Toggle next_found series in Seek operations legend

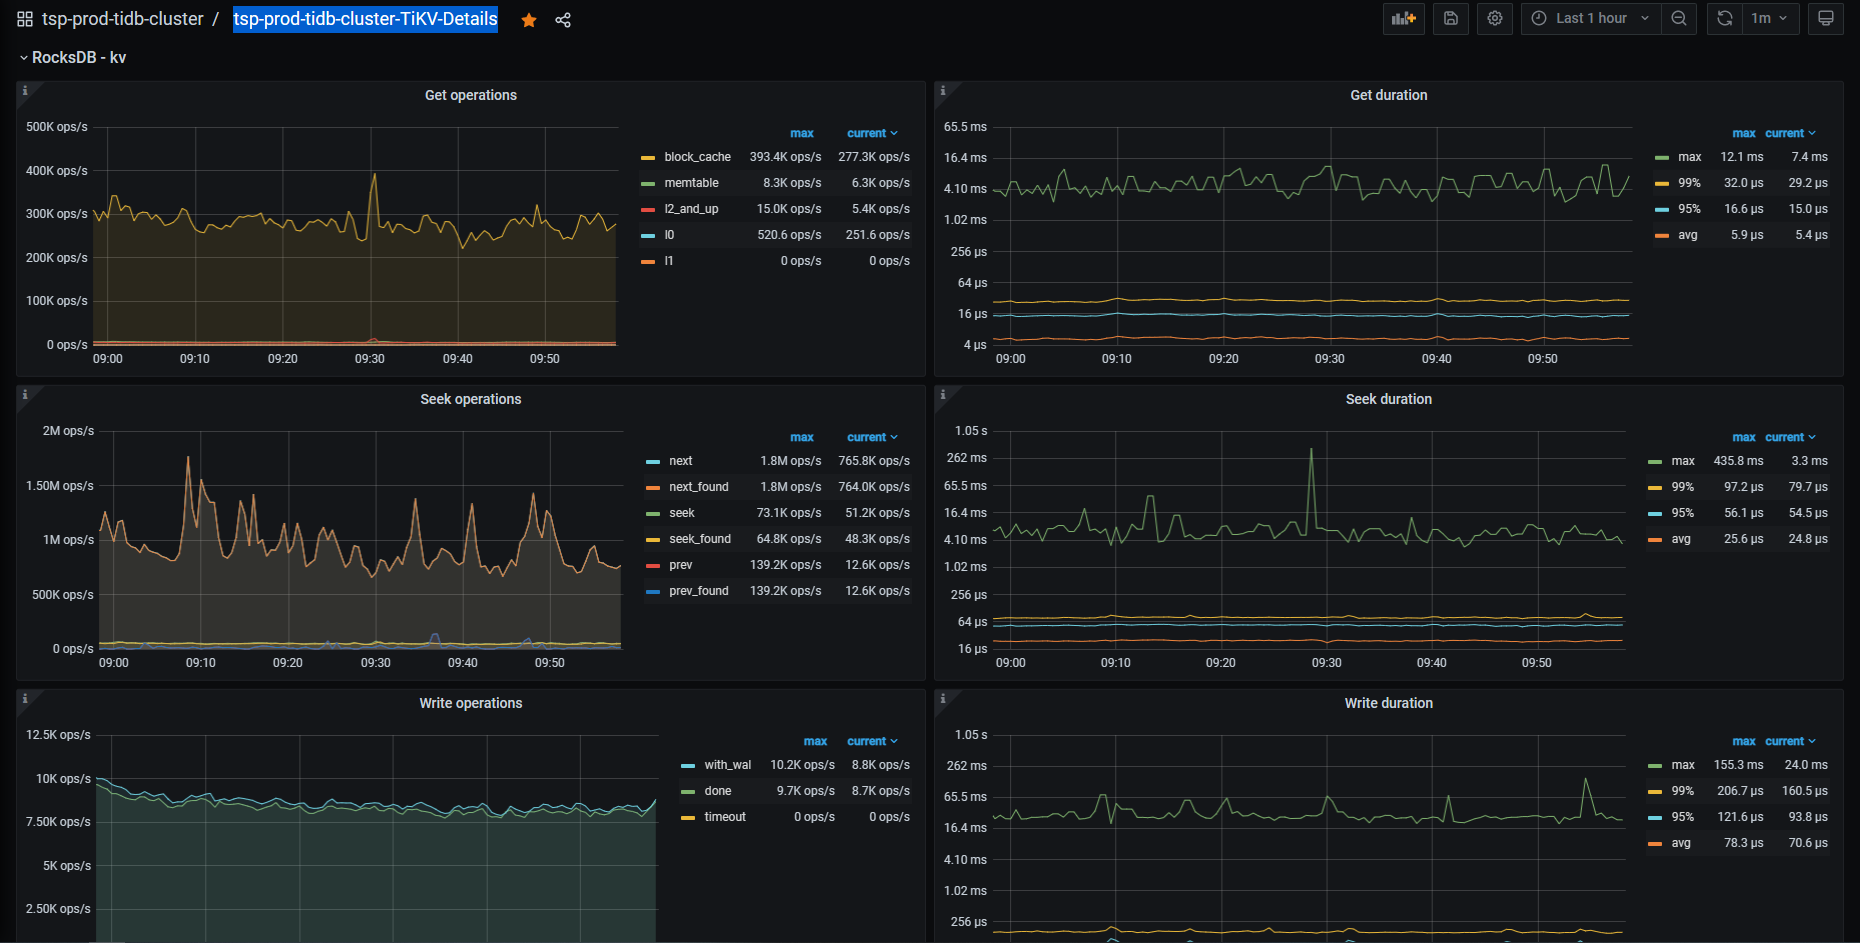[x=698, y=487]
